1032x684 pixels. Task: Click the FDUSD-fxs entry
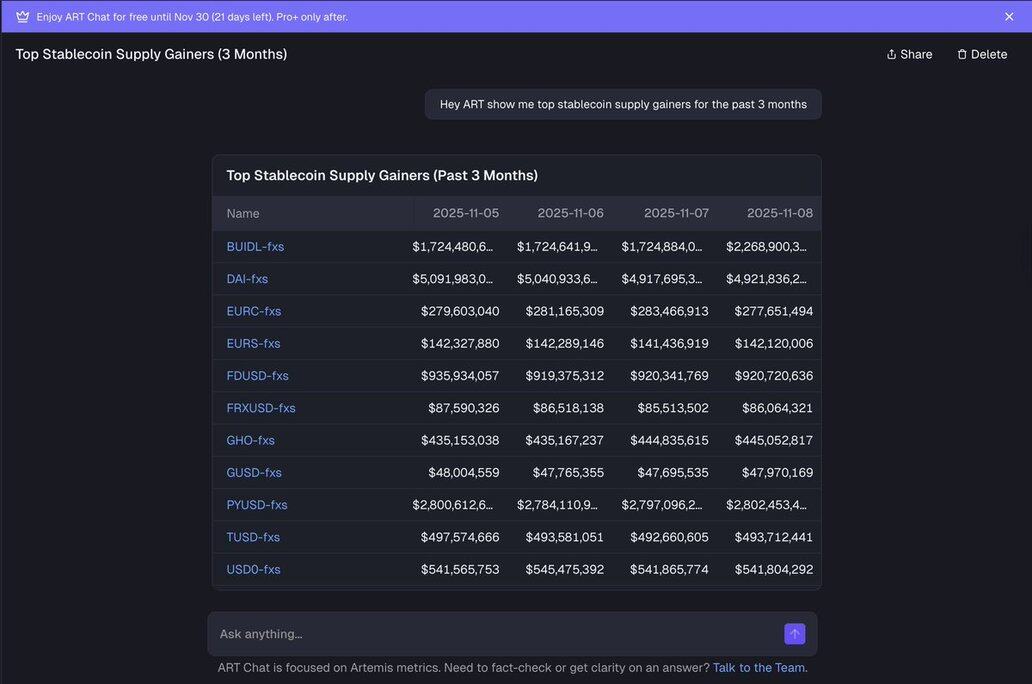pyautogui.click(x=257, y=376)
